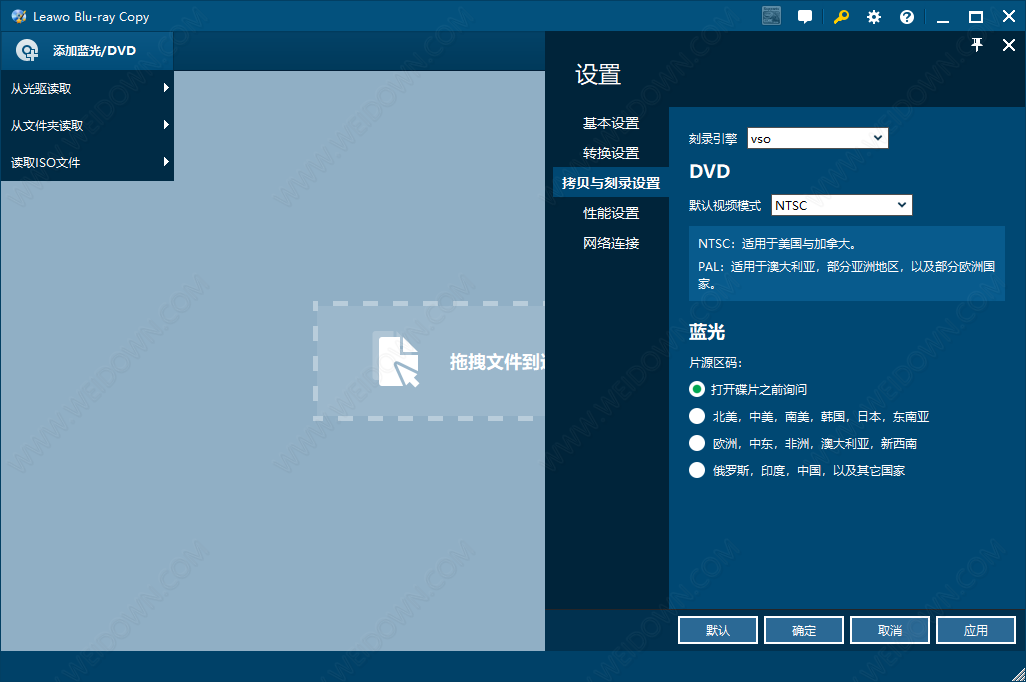Click the gear settings icon in title bar

pos(874,17)
